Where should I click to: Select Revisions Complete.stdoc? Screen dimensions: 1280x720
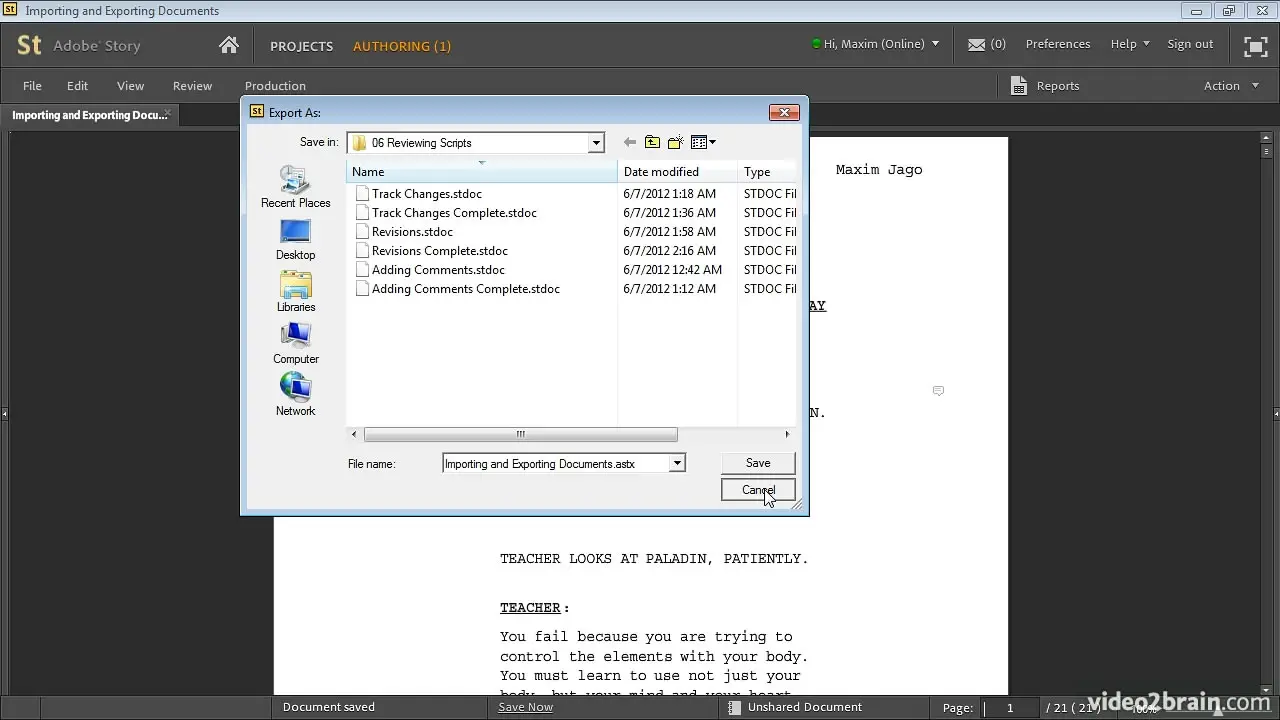[440, 251]
